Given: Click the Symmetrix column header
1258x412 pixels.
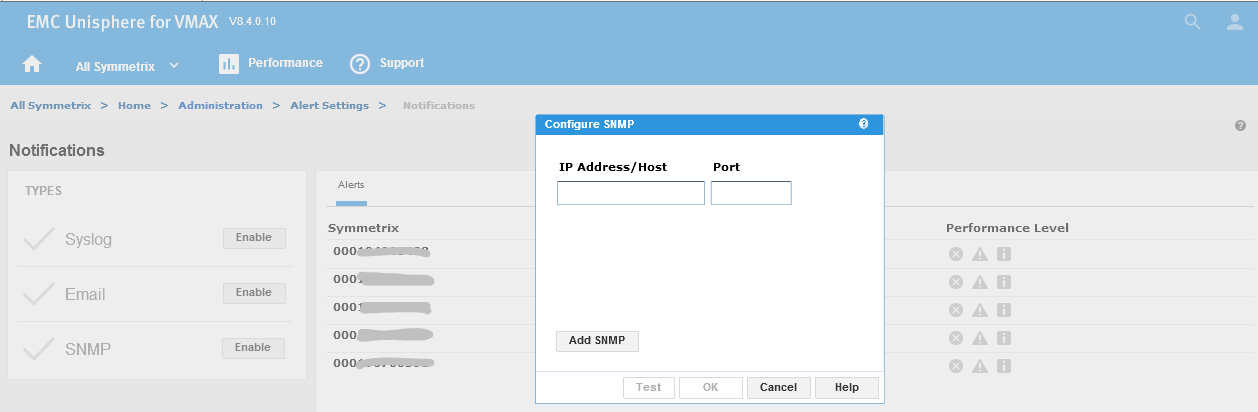Looking at the screenshot, I should point(363,228).
